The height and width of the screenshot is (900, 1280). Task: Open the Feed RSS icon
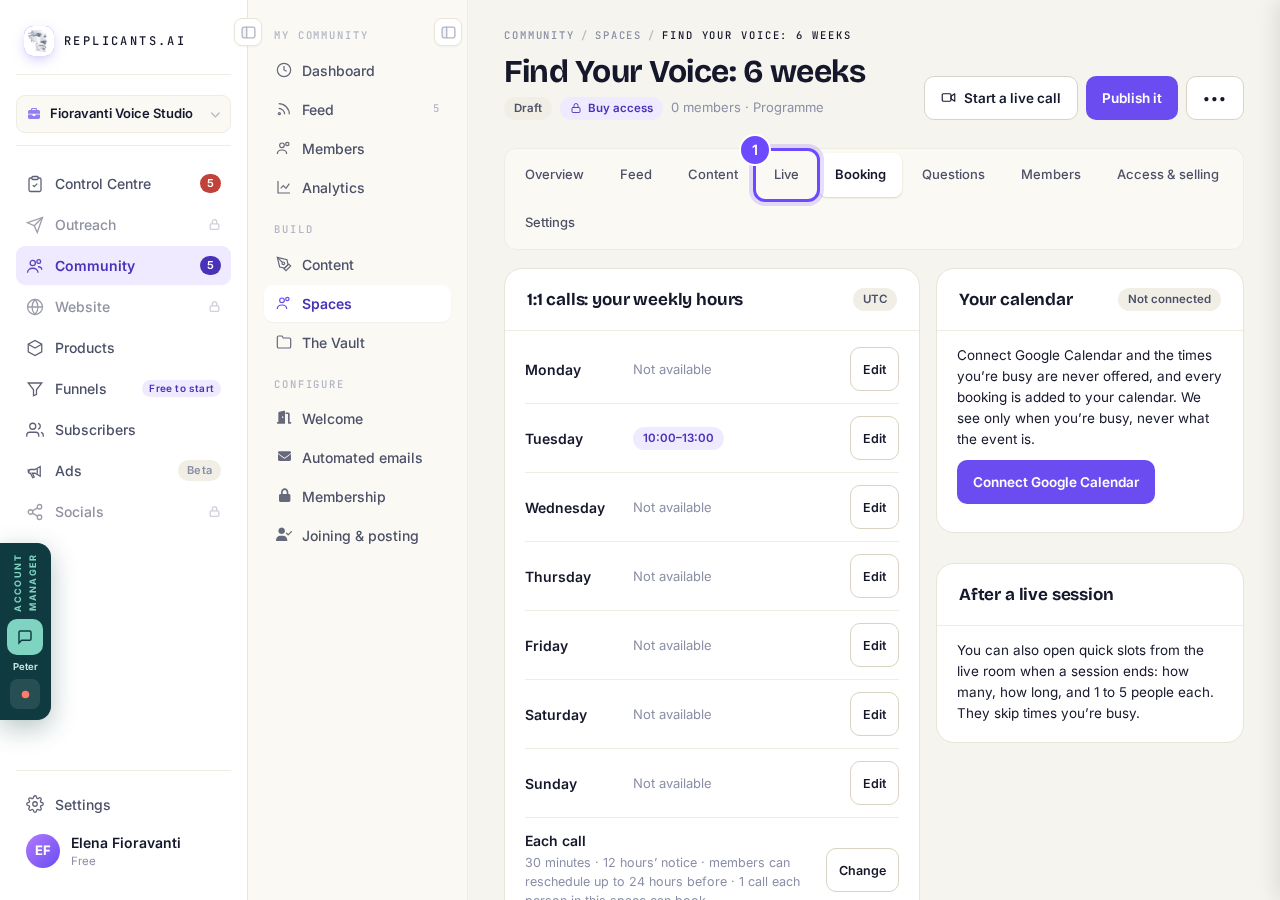click(284, 109)
